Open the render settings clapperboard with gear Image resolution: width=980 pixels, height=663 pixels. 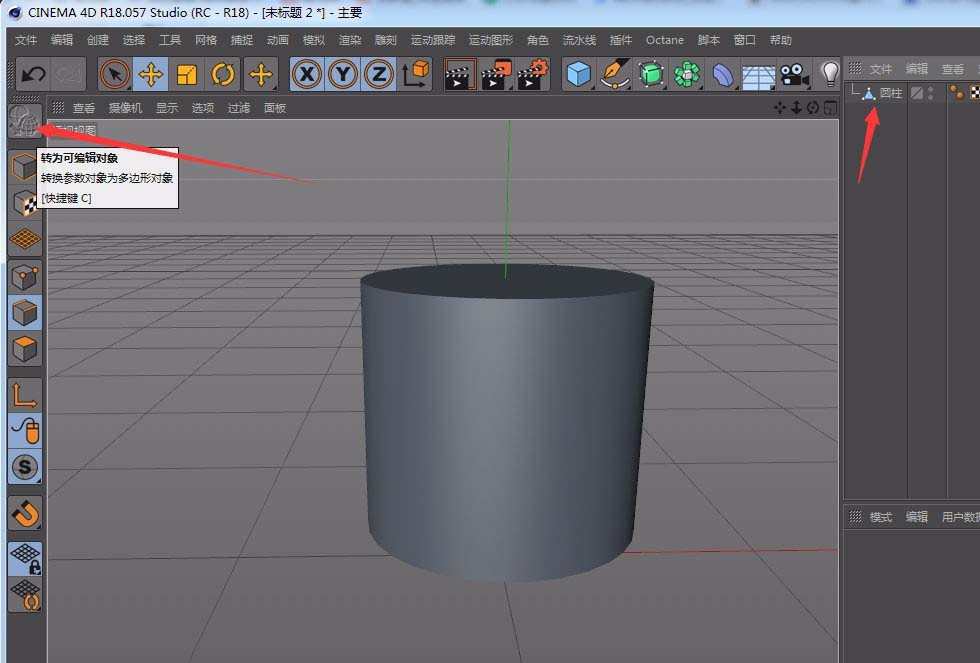point(533,75)
